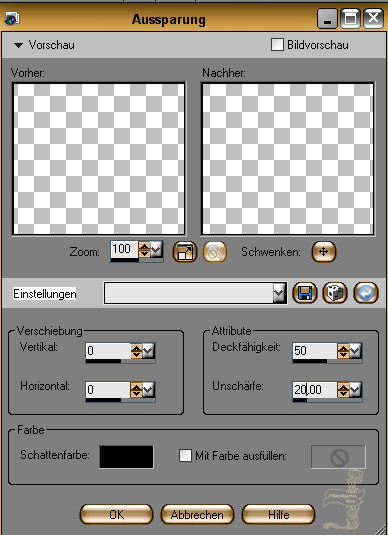
Task: Open the Deckfähigkeit slider dropdown arrow
Action: (x=355, y=351)
